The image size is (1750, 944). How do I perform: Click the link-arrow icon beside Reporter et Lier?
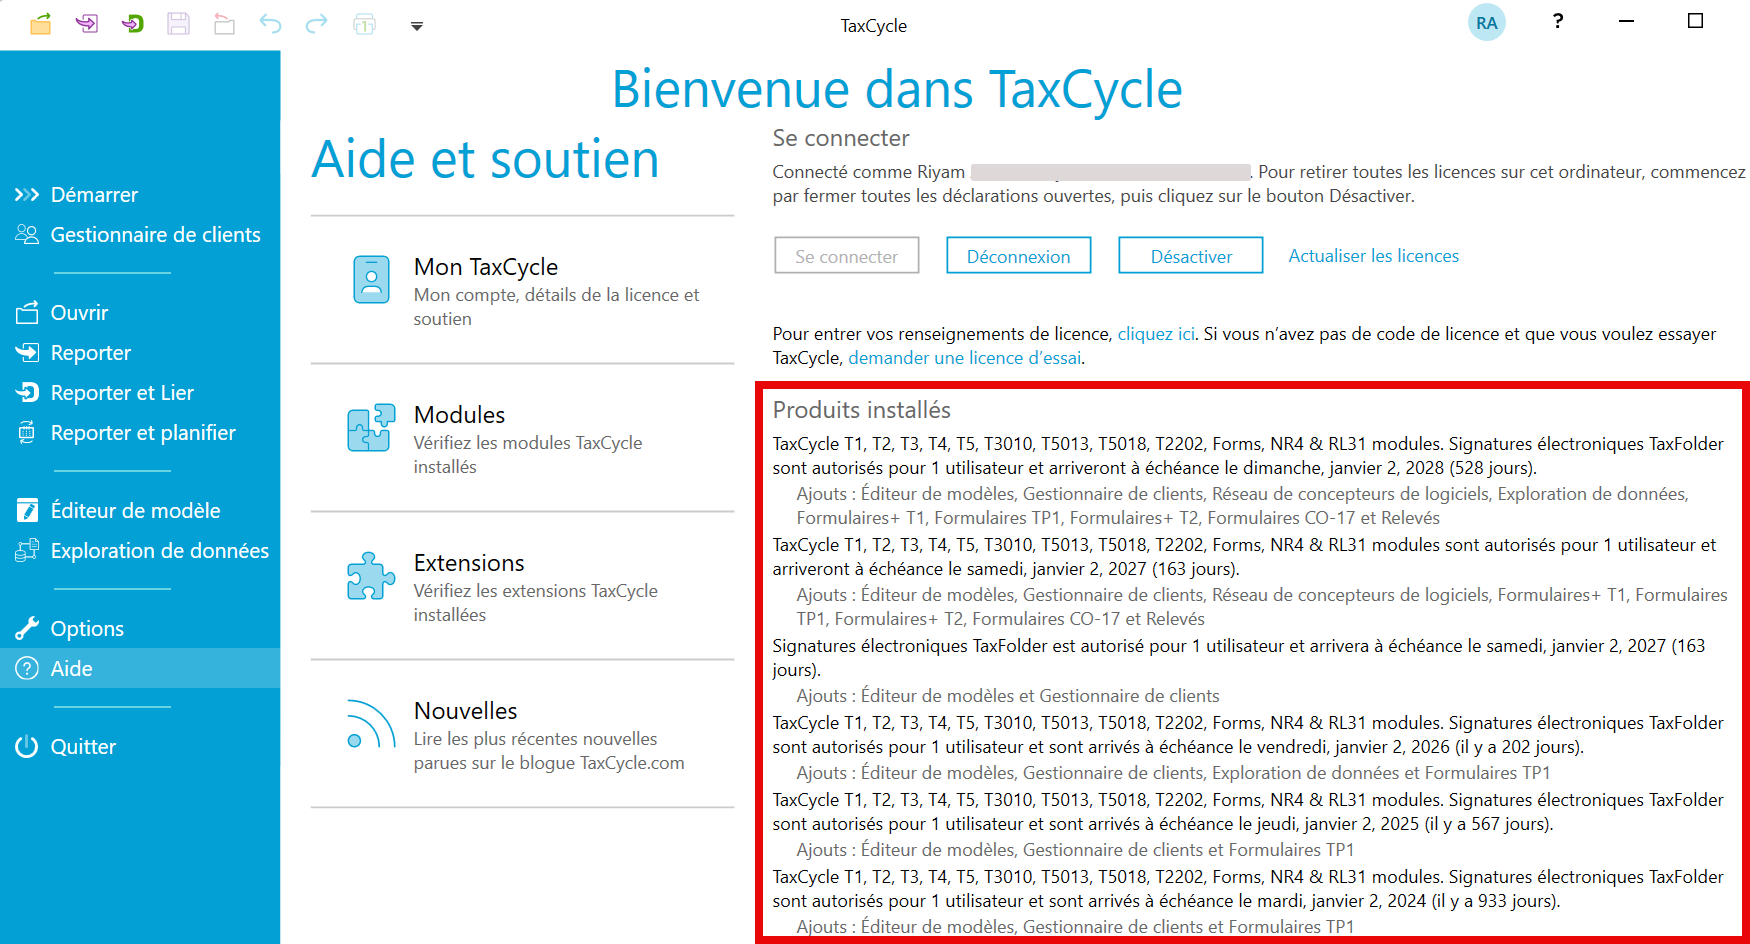point(27,392)
